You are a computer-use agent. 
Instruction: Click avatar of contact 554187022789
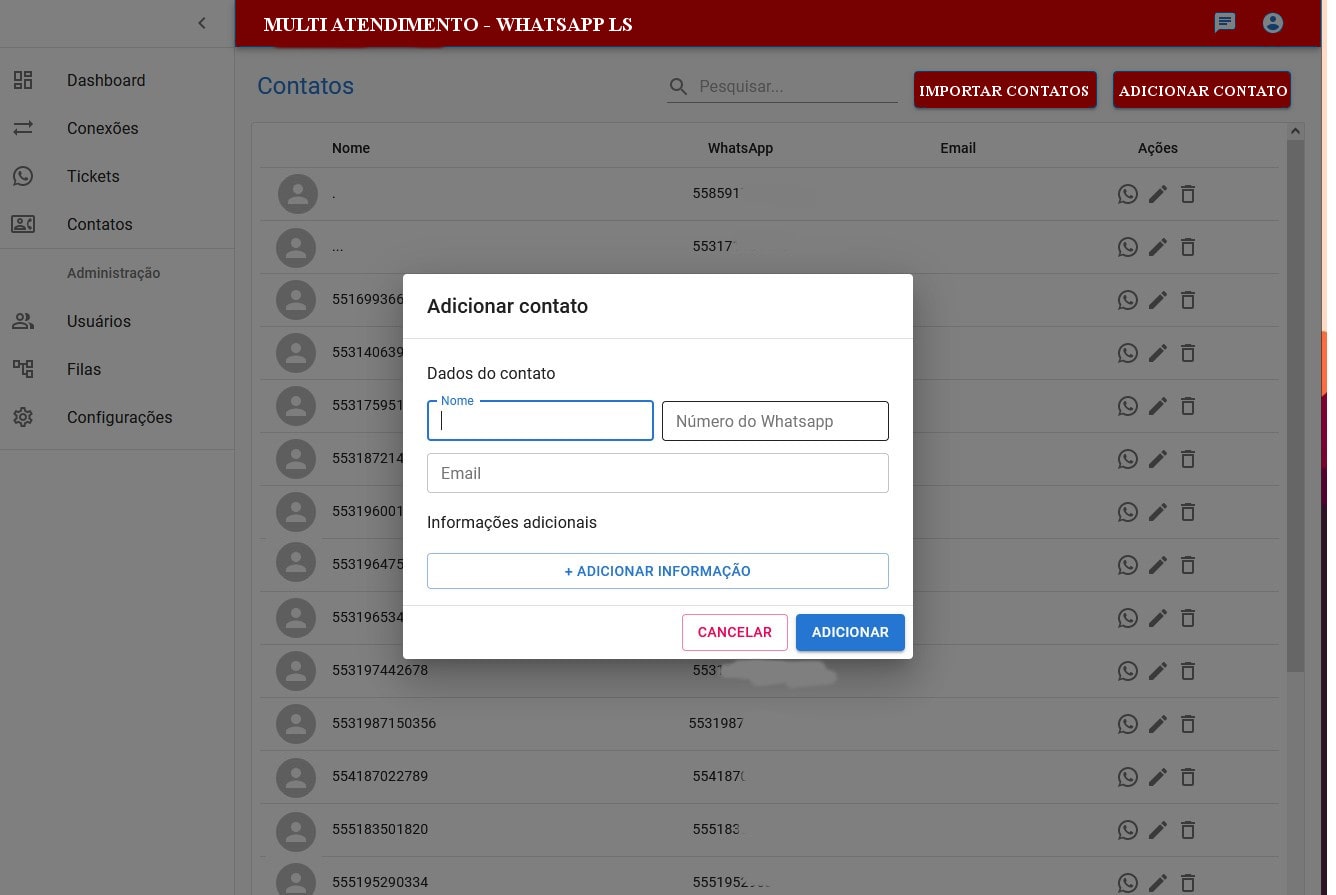(297, 777)
